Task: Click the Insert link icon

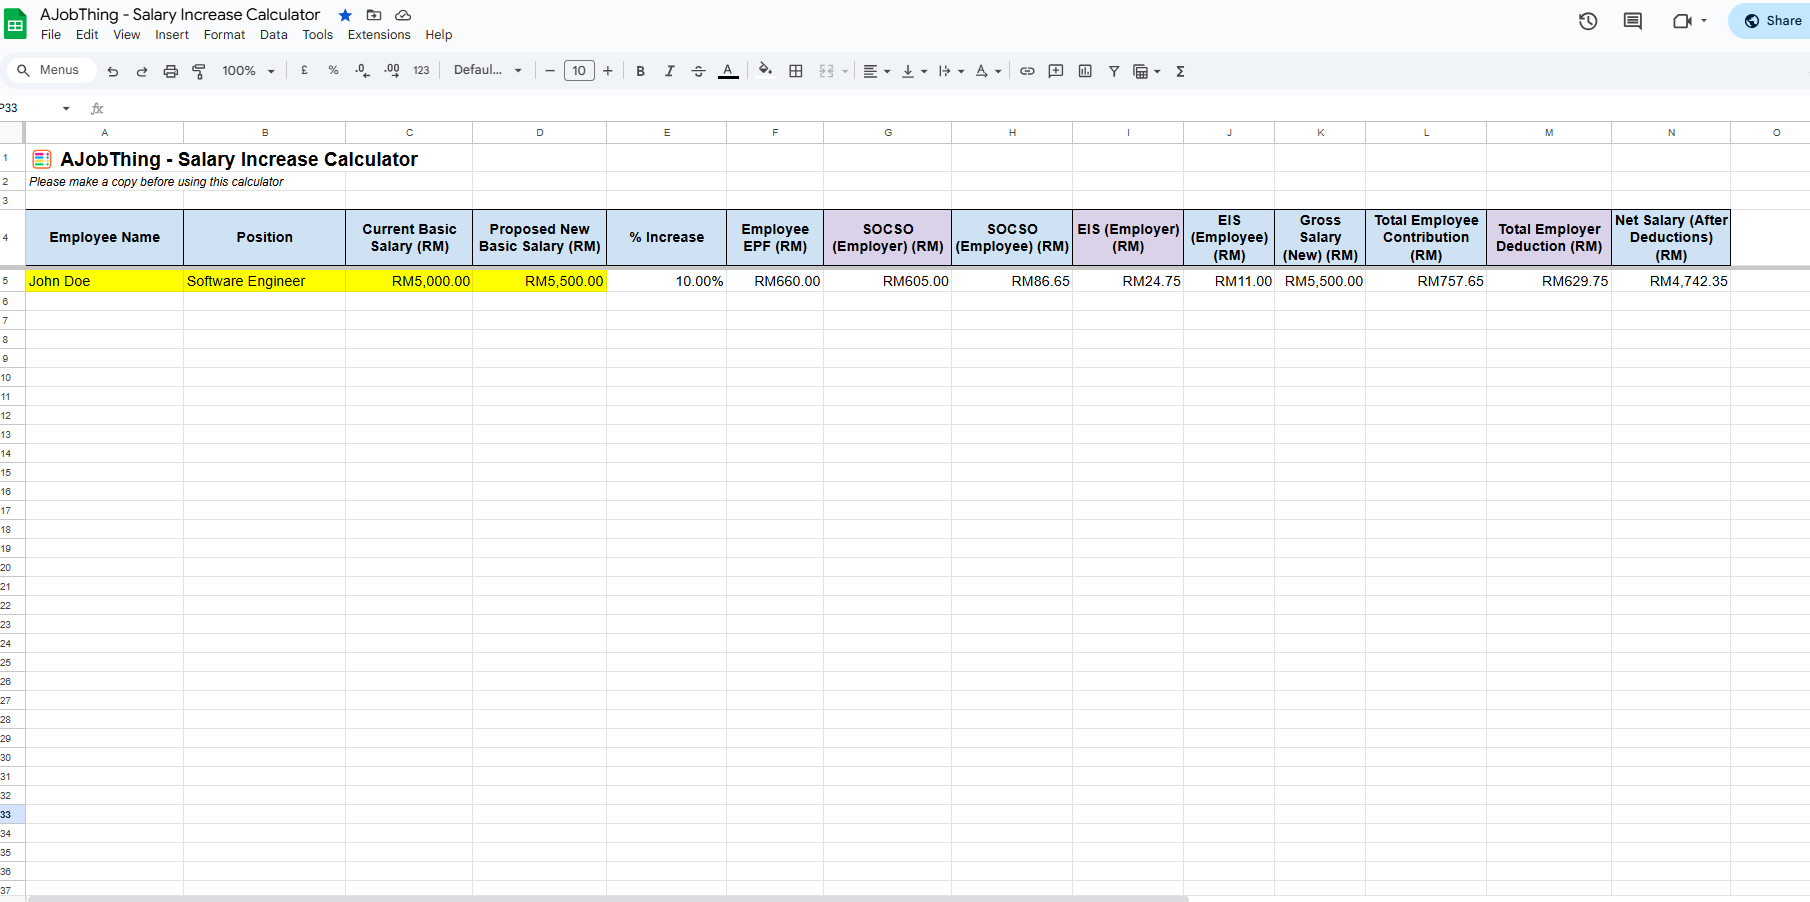Action: coord(1027,71)
